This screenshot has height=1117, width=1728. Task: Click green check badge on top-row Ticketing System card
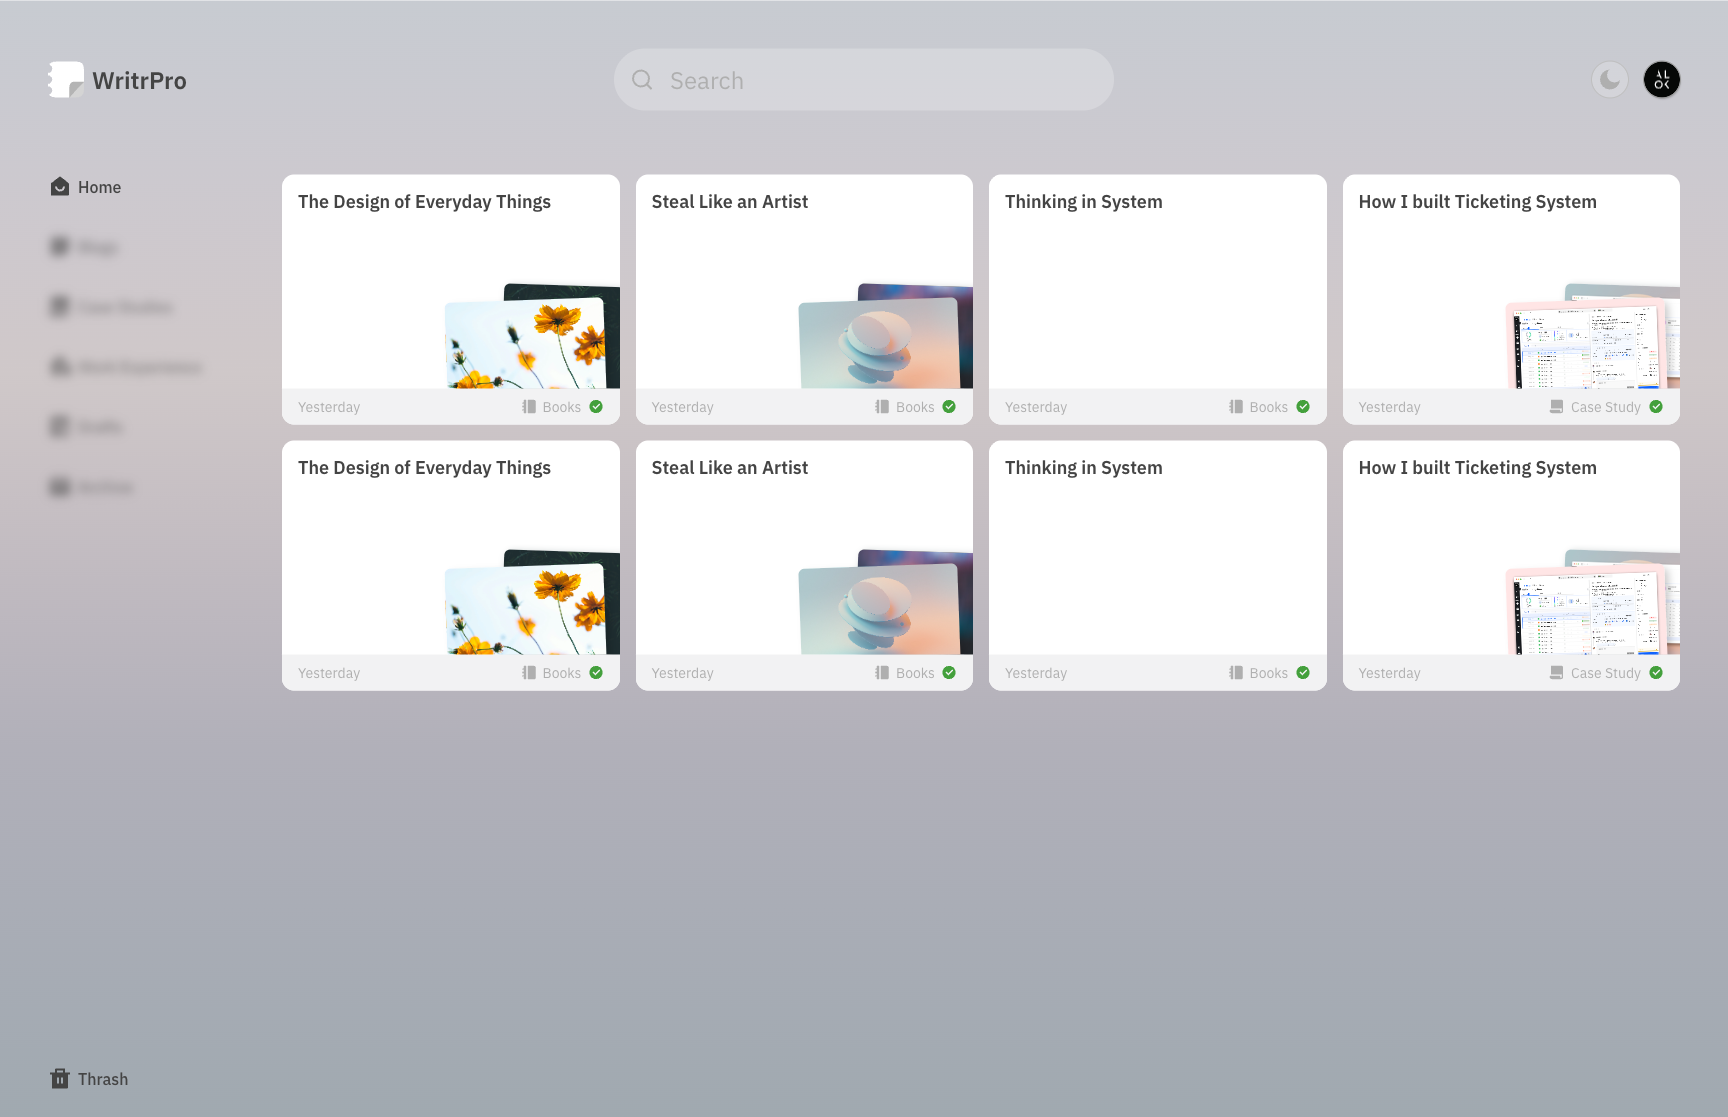click(1656, 407)
